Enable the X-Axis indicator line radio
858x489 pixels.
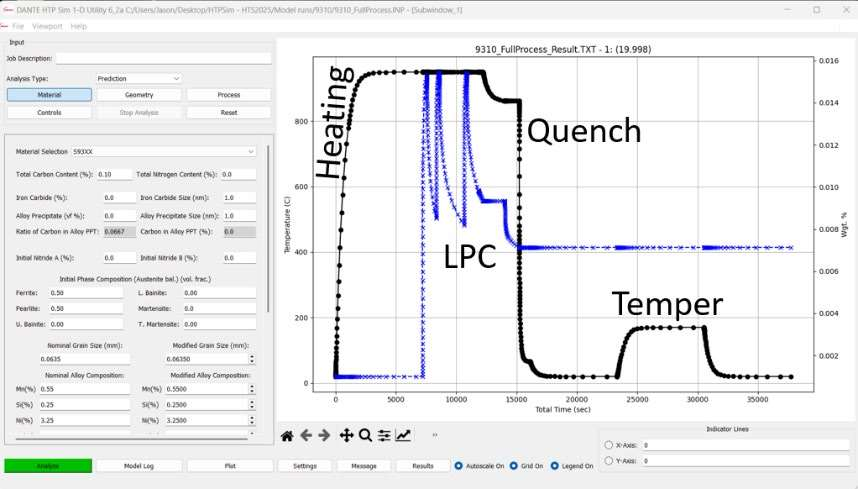point(610,445)
